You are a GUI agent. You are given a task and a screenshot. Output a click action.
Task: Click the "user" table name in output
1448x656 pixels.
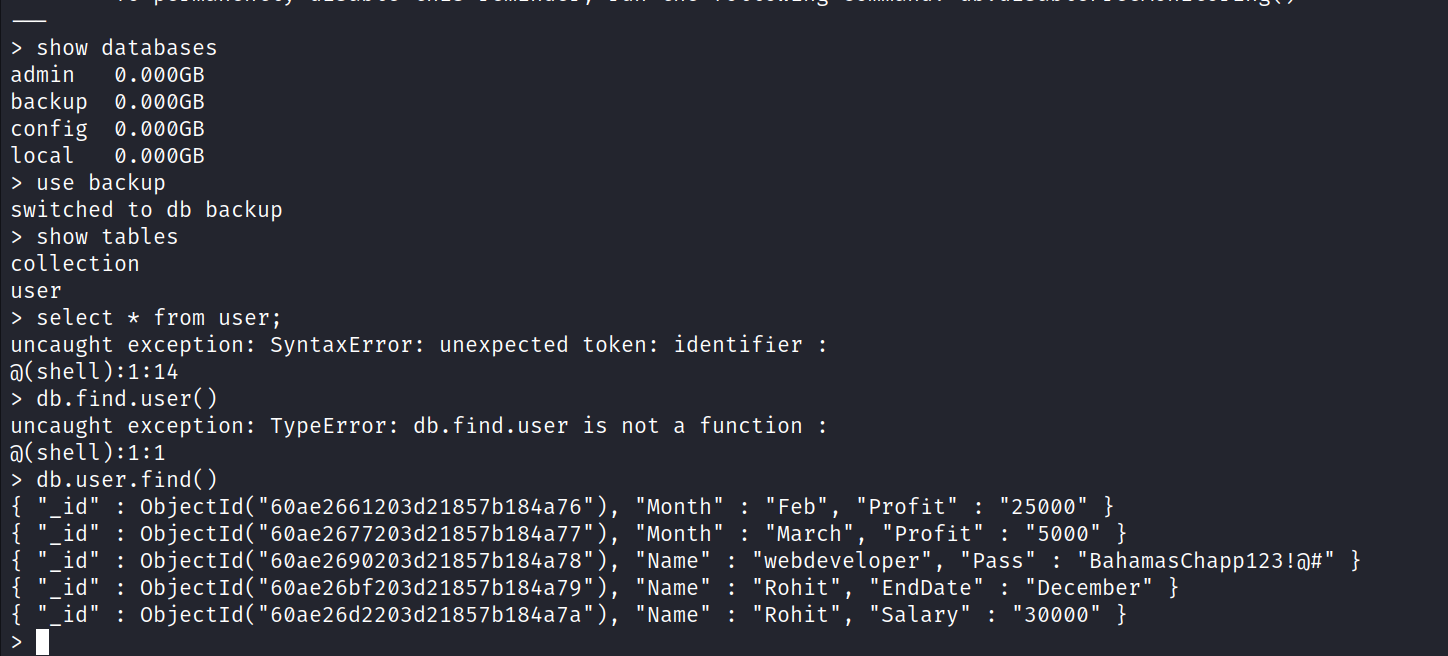pyautogui.click(x=36, y=291)
